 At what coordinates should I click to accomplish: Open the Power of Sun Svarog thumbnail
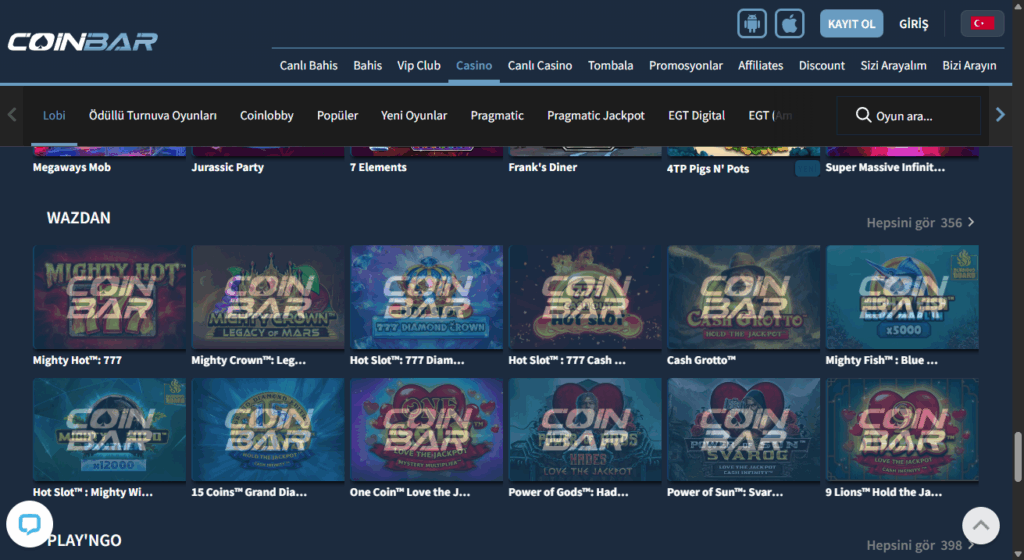coord(744,429)
